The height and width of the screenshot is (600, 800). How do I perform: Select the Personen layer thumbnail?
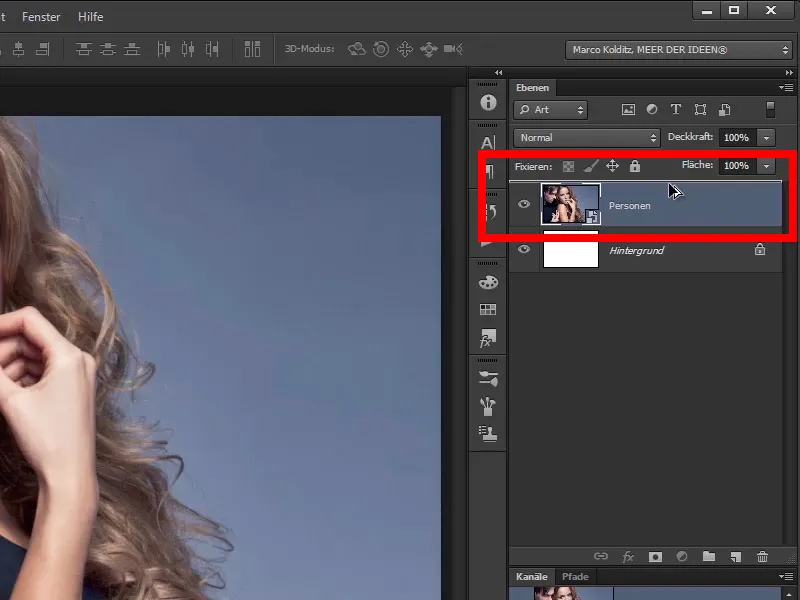click(x=571, y=204)
